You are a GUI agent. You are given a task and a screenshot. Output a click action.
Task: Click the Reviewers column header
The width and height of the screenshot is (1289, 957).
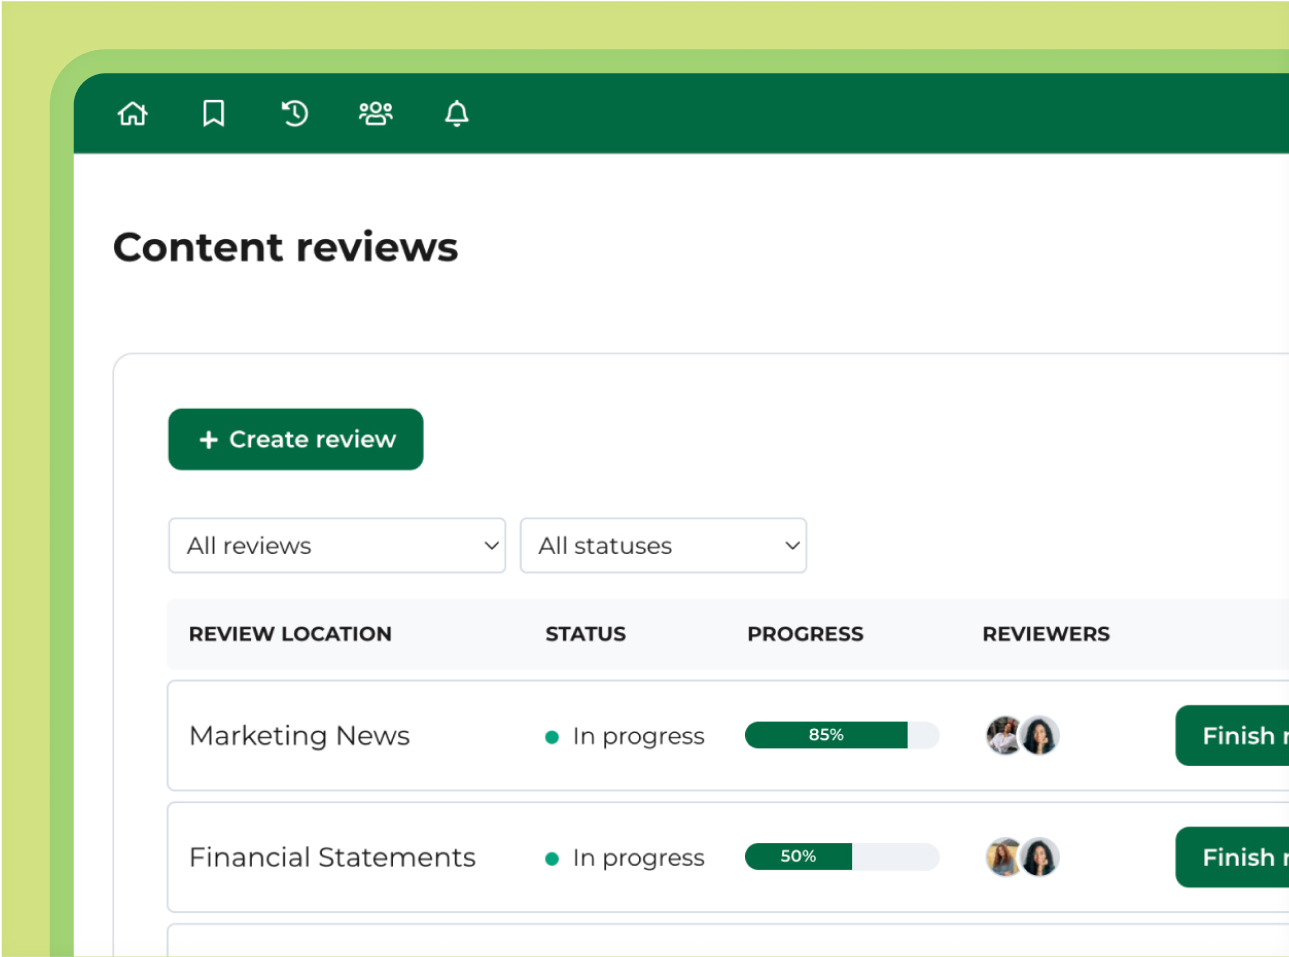click(1046, 634)
